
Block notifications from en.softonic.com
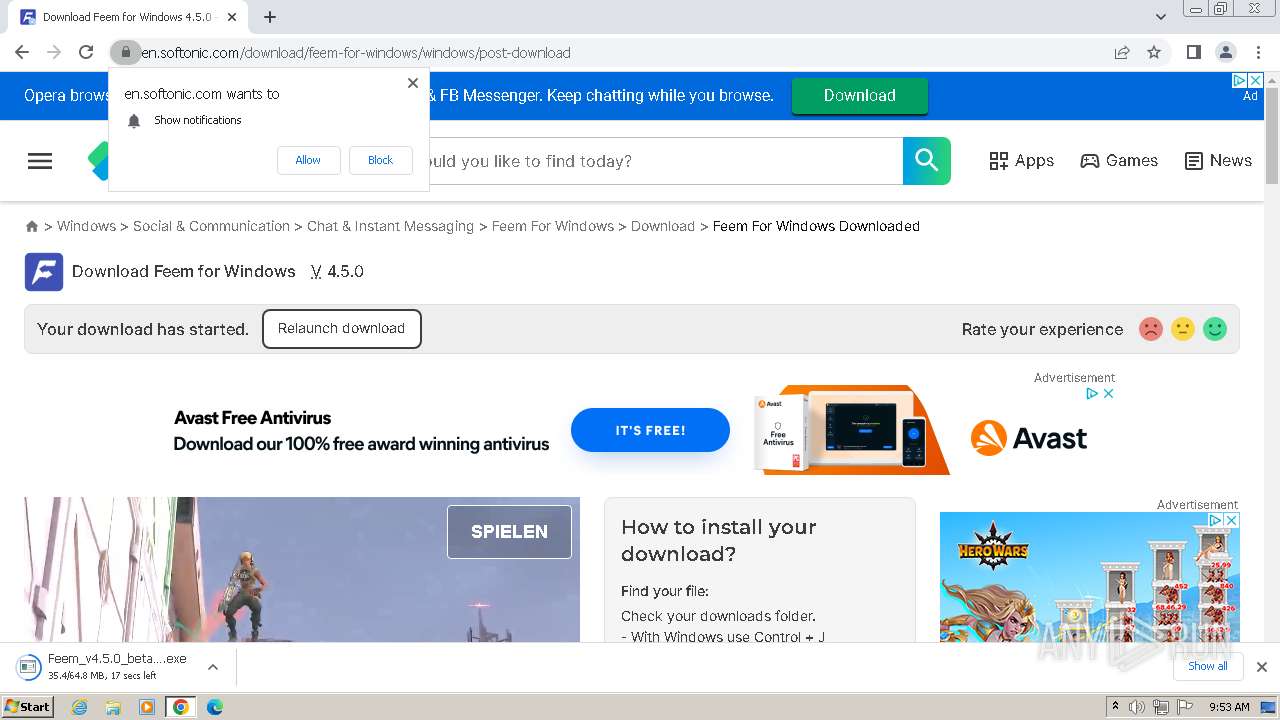pos(380,160)
